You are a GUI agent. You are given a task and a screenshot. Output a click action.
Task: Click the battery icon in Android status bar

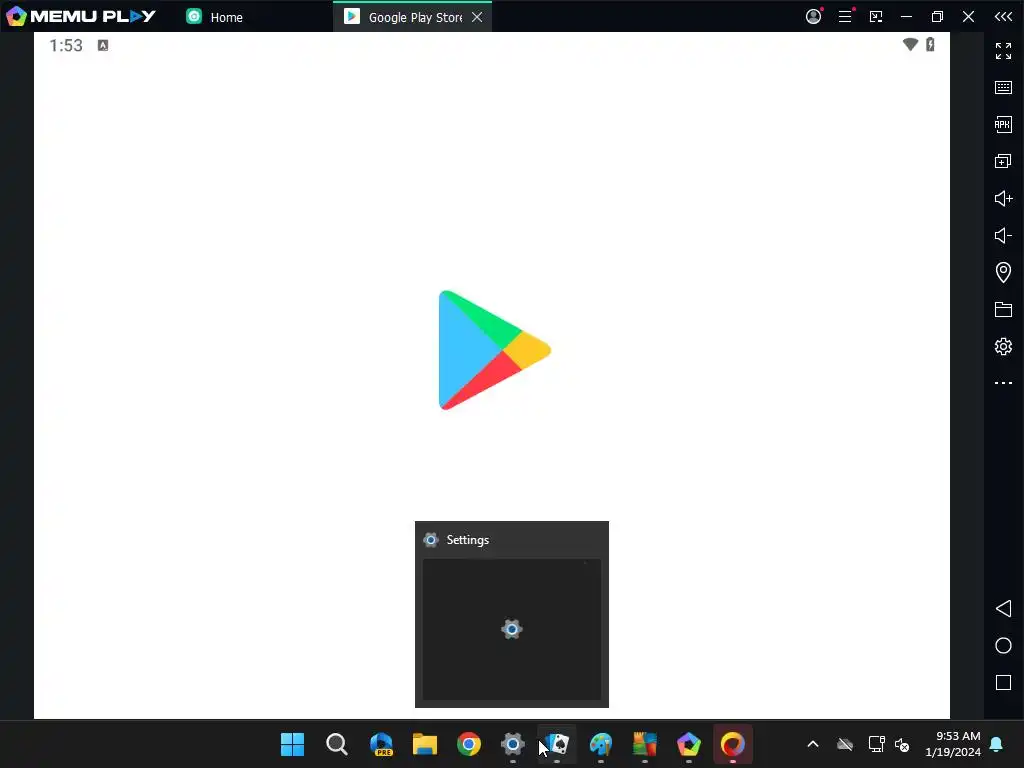click(931, 44)
